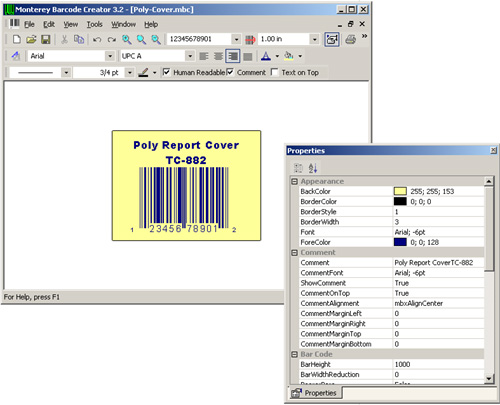Align text left
Screen dimensions: 500x405
coord(204,56)
